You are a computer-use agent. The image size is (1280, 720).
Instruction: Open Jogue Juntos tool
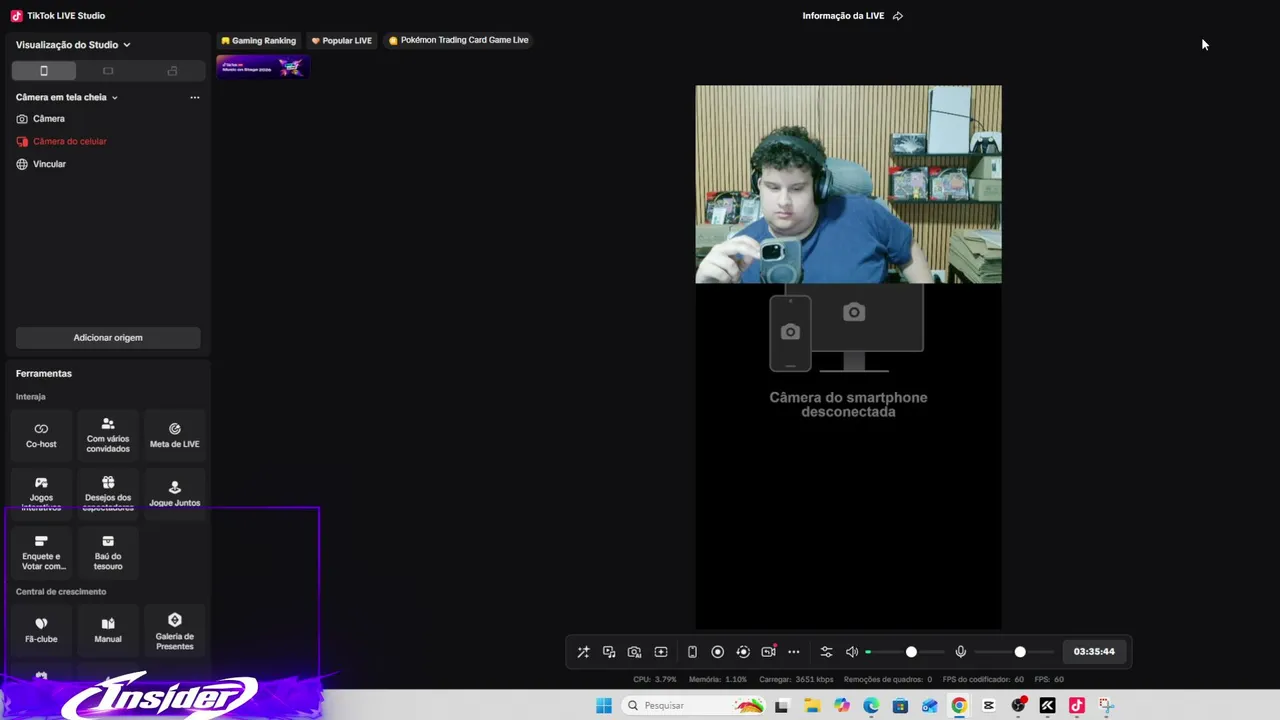(x=175, y=493)
